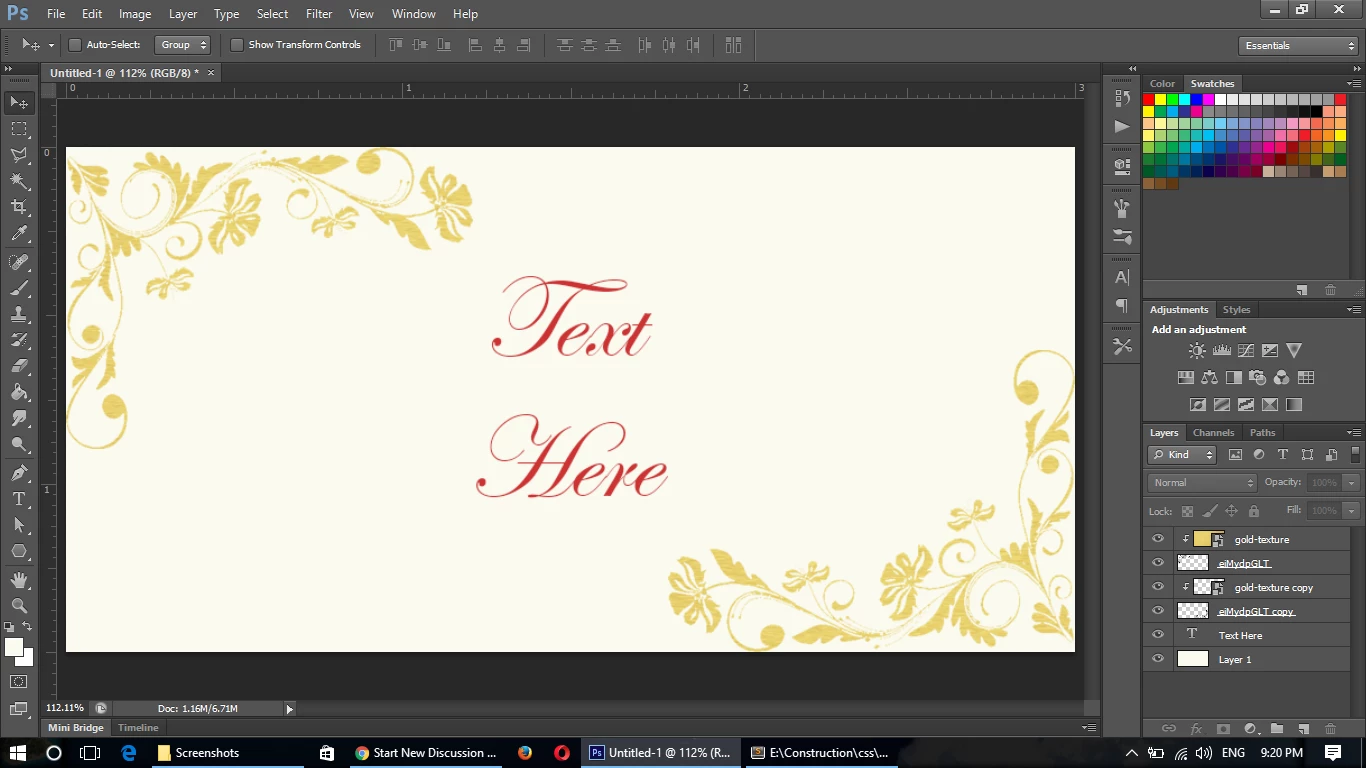Delete layer using Layers panel trash icon
Viewport: 1366px width, 768px height.
pyautogui.click(x=1330, y=729)
